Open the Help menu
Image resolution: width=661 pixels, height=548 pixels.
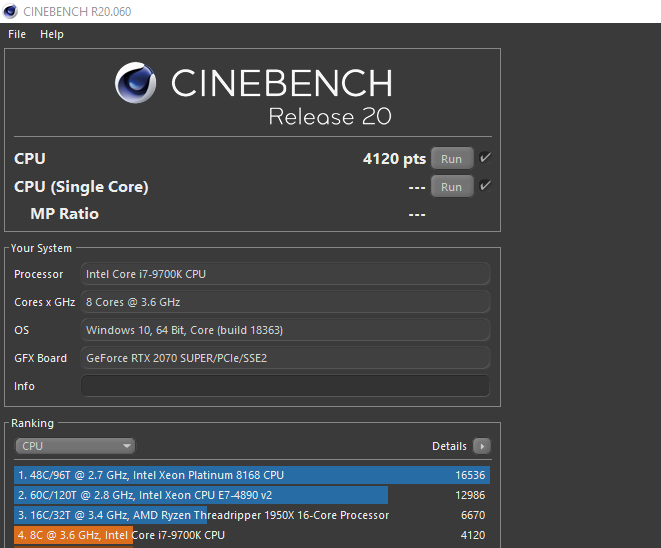52,34
